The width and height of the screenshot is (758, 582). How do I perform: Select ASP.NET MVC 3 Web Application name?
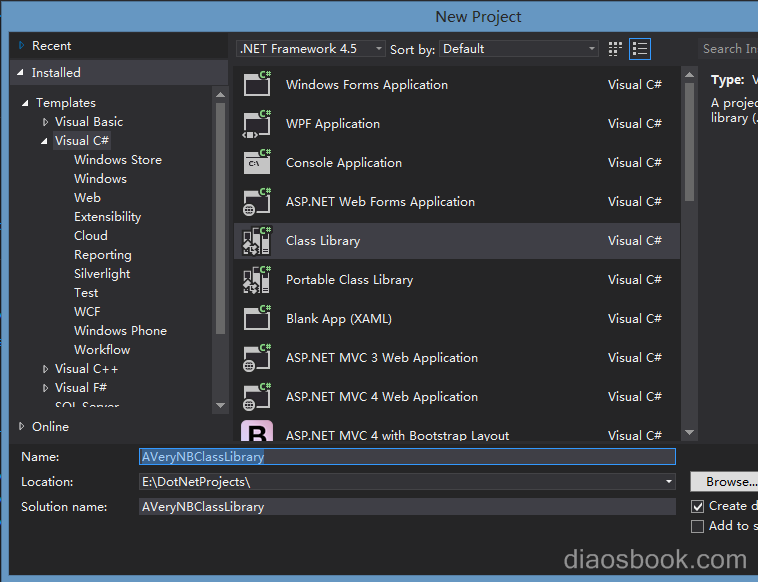coord(382,358)
